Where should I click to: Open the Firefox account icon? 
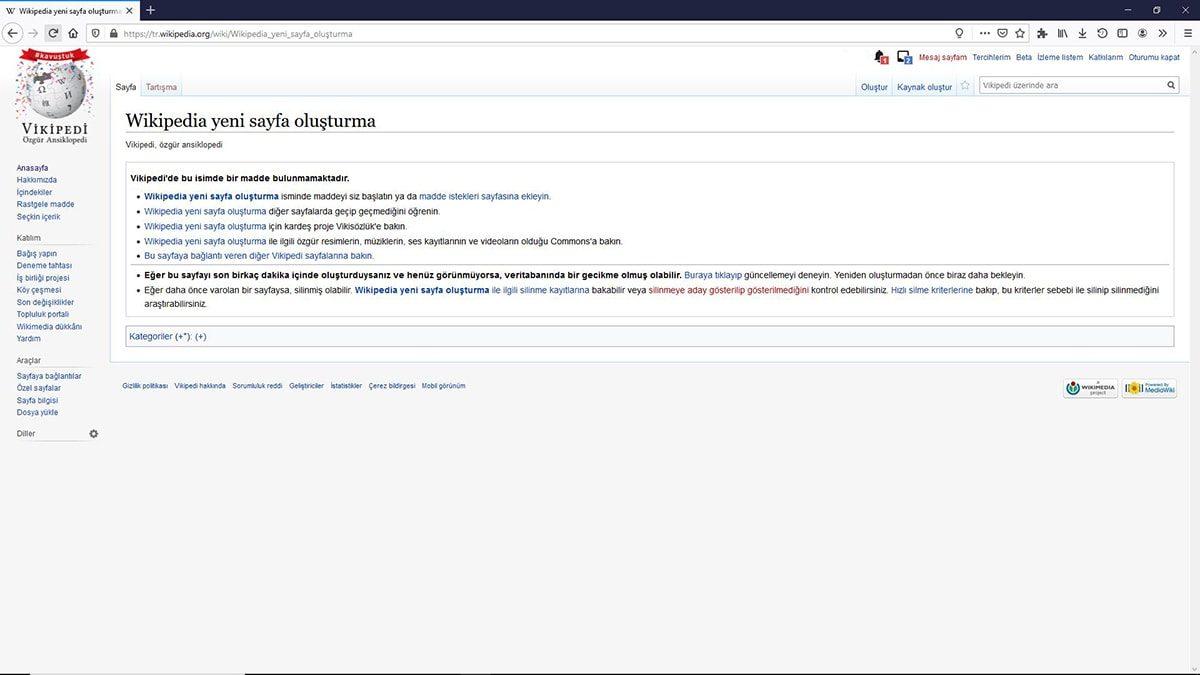pyautogui.click(x=1143, y=33)
